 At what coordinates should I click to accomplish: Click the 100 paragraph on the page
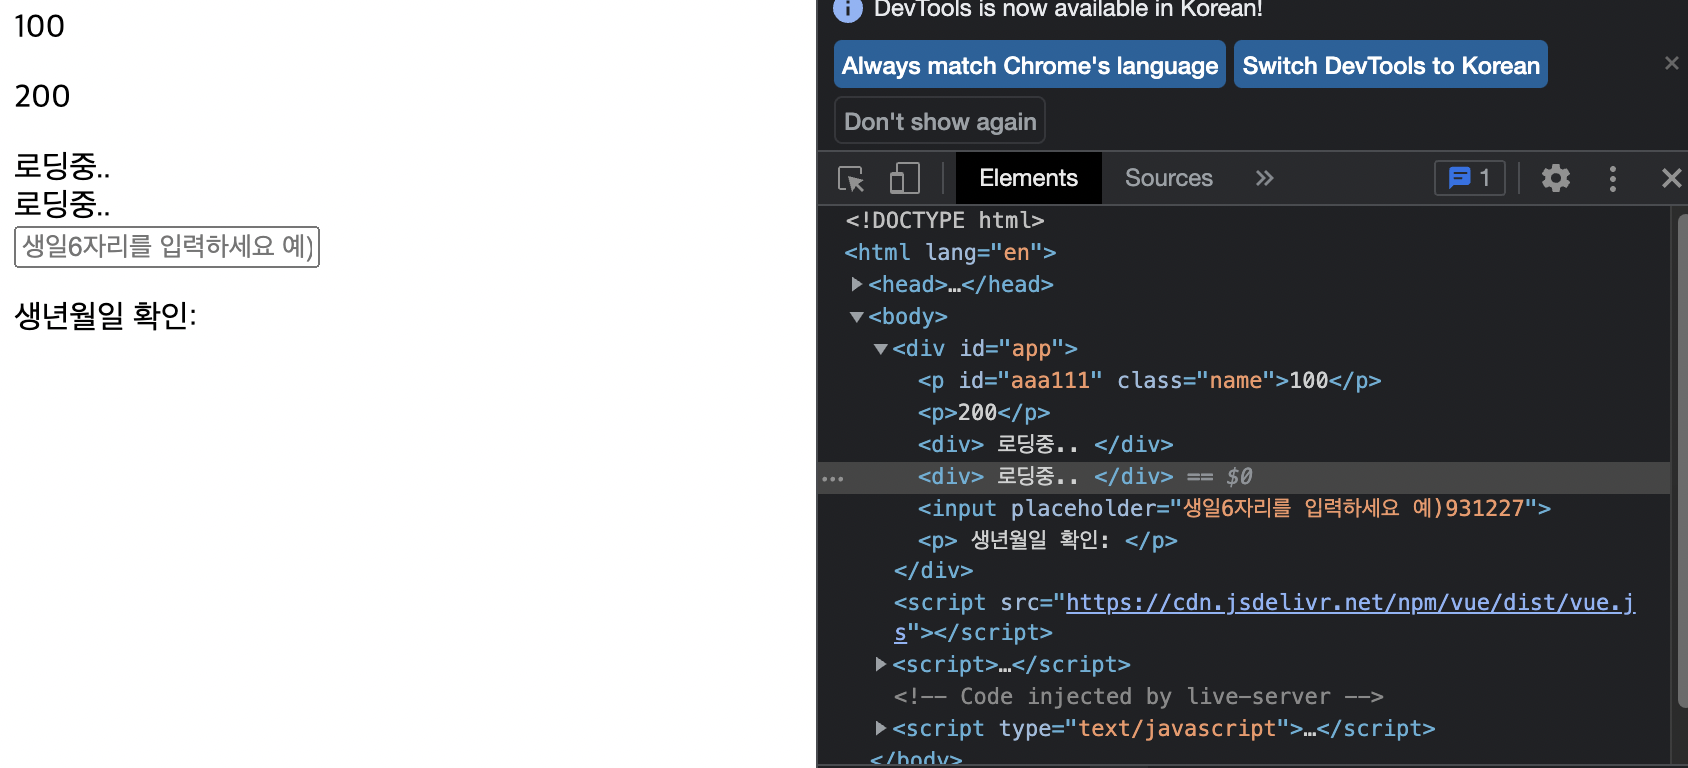tap(40, 26)
